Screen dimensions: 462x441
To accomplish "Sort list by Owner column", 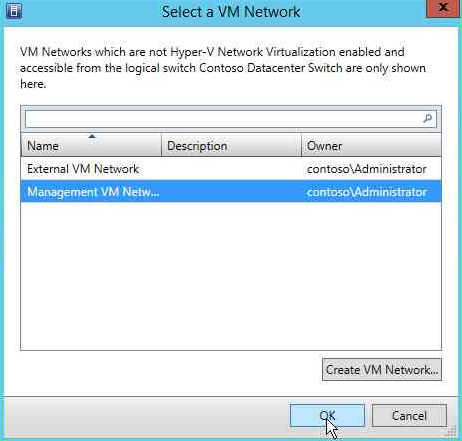I will (371, 146).
